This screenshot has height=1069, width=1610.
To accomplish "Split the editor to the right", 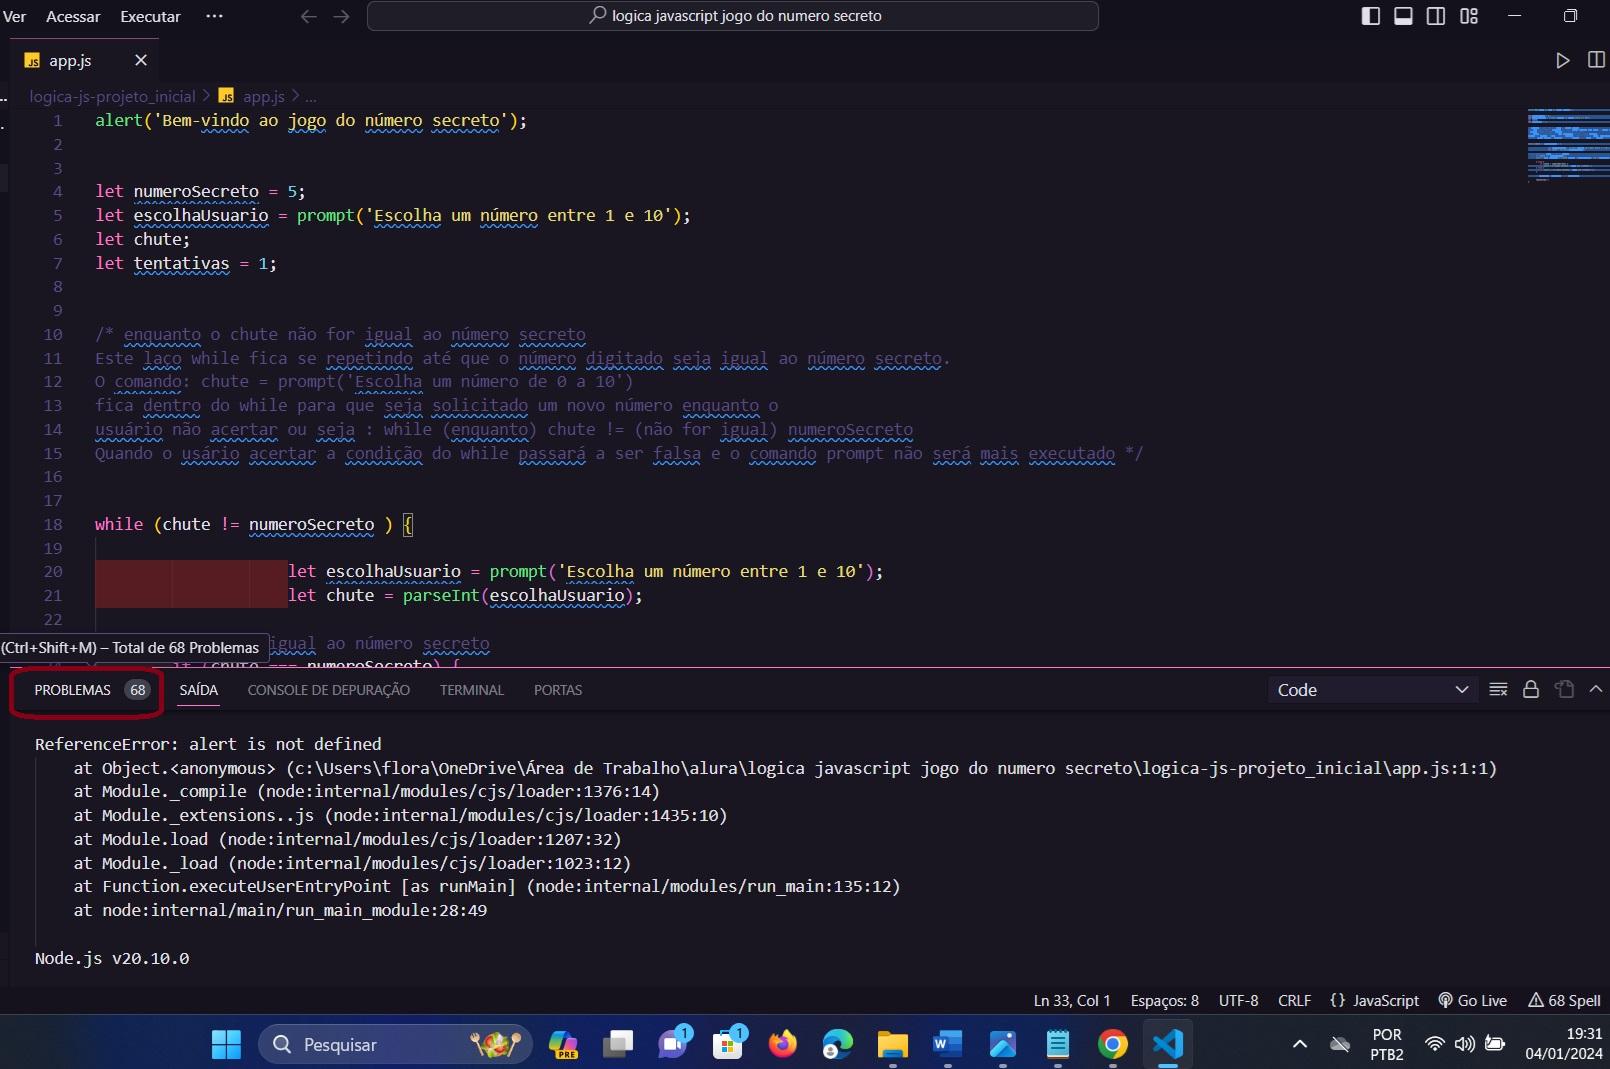I will coord(1596,61).
